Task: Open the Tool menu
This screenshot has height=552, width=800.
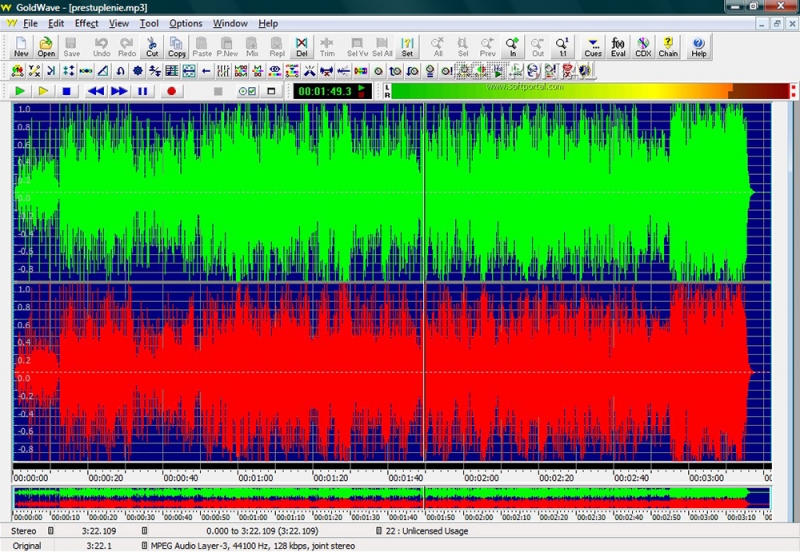Action: [149, 23]
